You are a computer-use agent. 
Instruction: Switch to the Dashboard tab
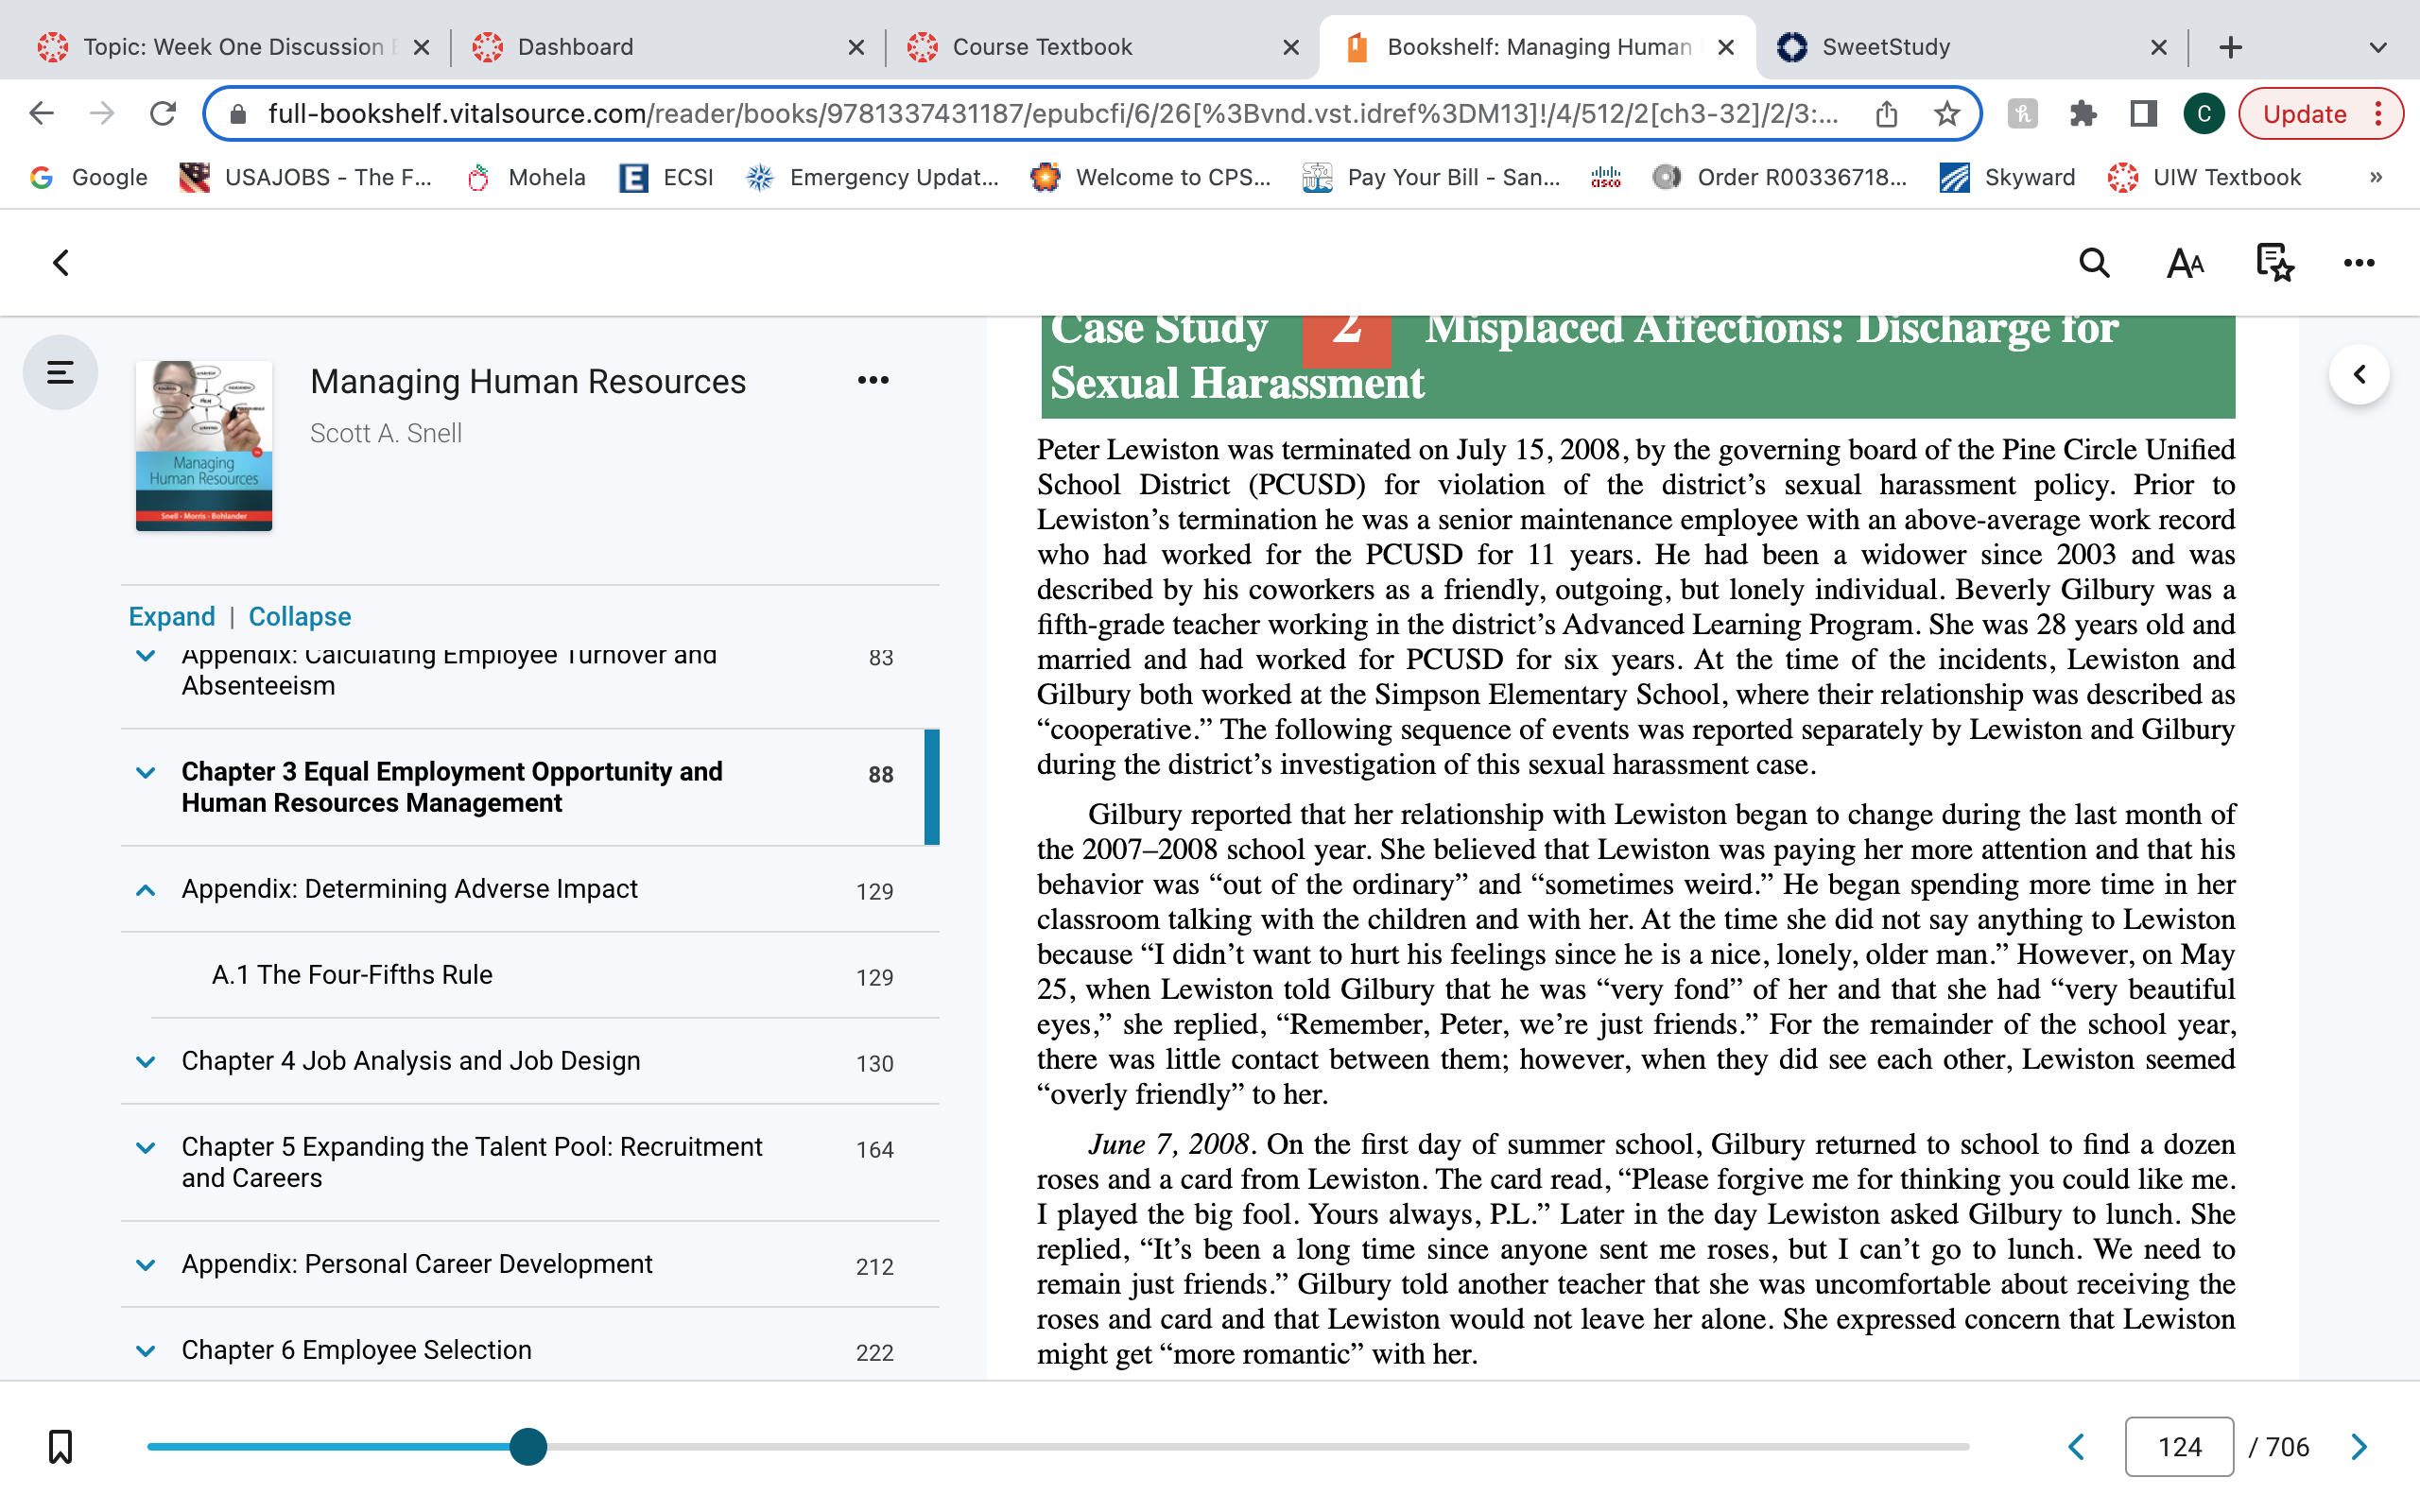click(x=575, y=47)
